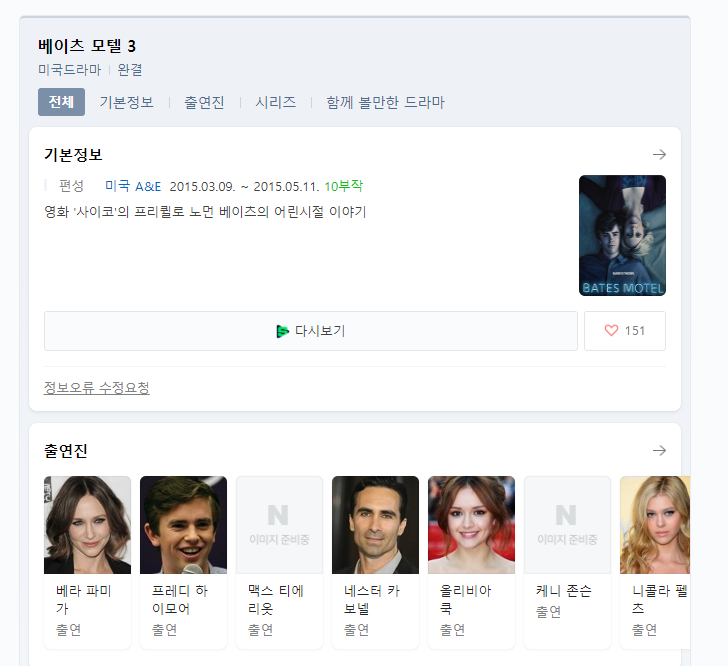This screenshot has height=666, width=728.
Task: Open 프레디 하이모어 cast photo
Action: coord(183,525)
